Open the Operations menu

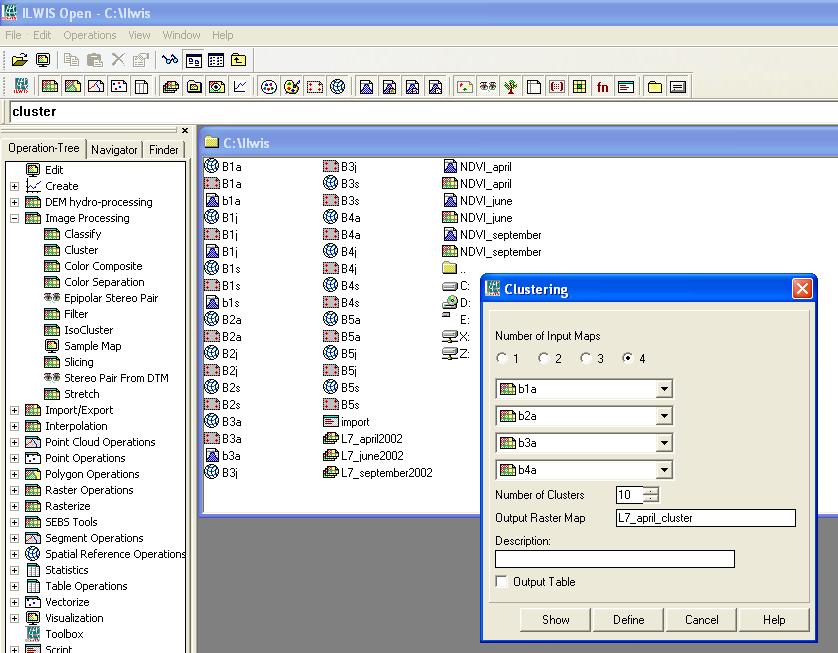coord(90,35)
